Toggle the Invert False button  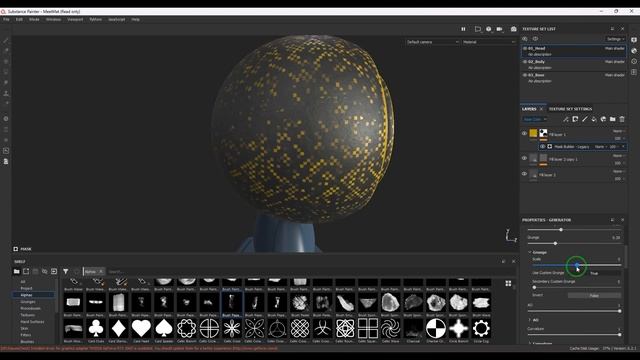click(x=594, y=296)
